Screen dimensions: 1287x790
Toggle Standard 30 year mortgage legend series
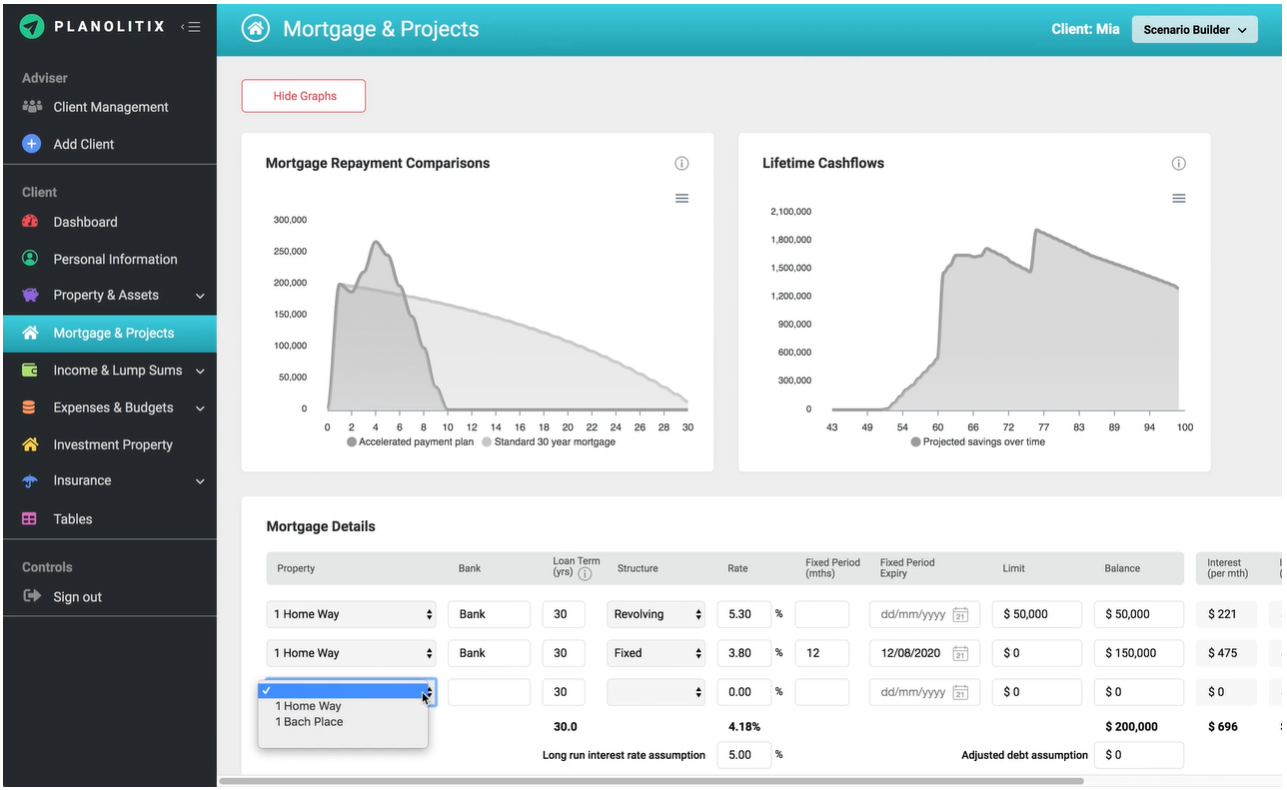pyautogui.click(x=548, y=441)
